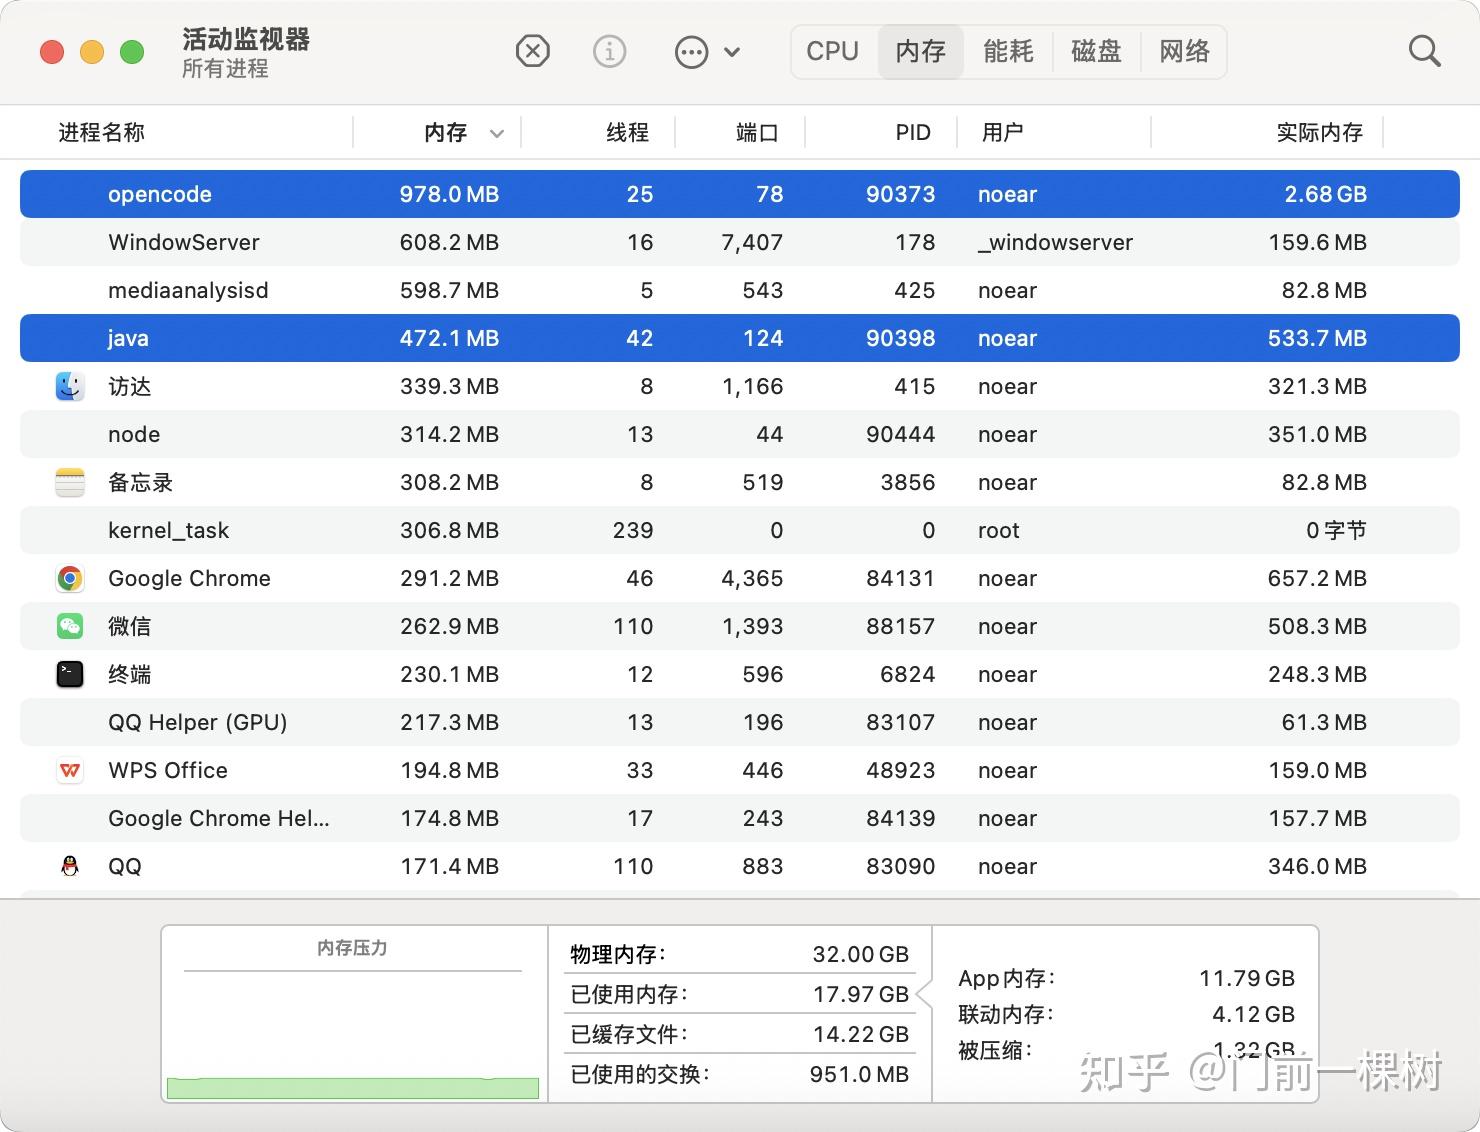Select the mediaanalysisd process row
1480x1132 pixels.
click(740, 290)
